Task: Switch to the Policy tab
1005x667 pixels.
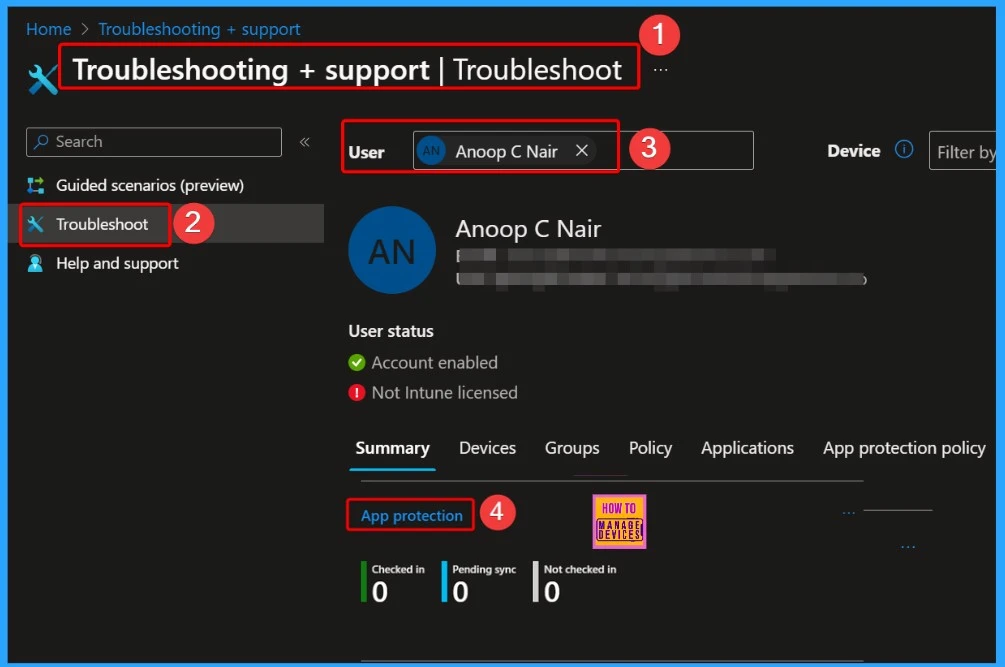Action: click(650, 448)
